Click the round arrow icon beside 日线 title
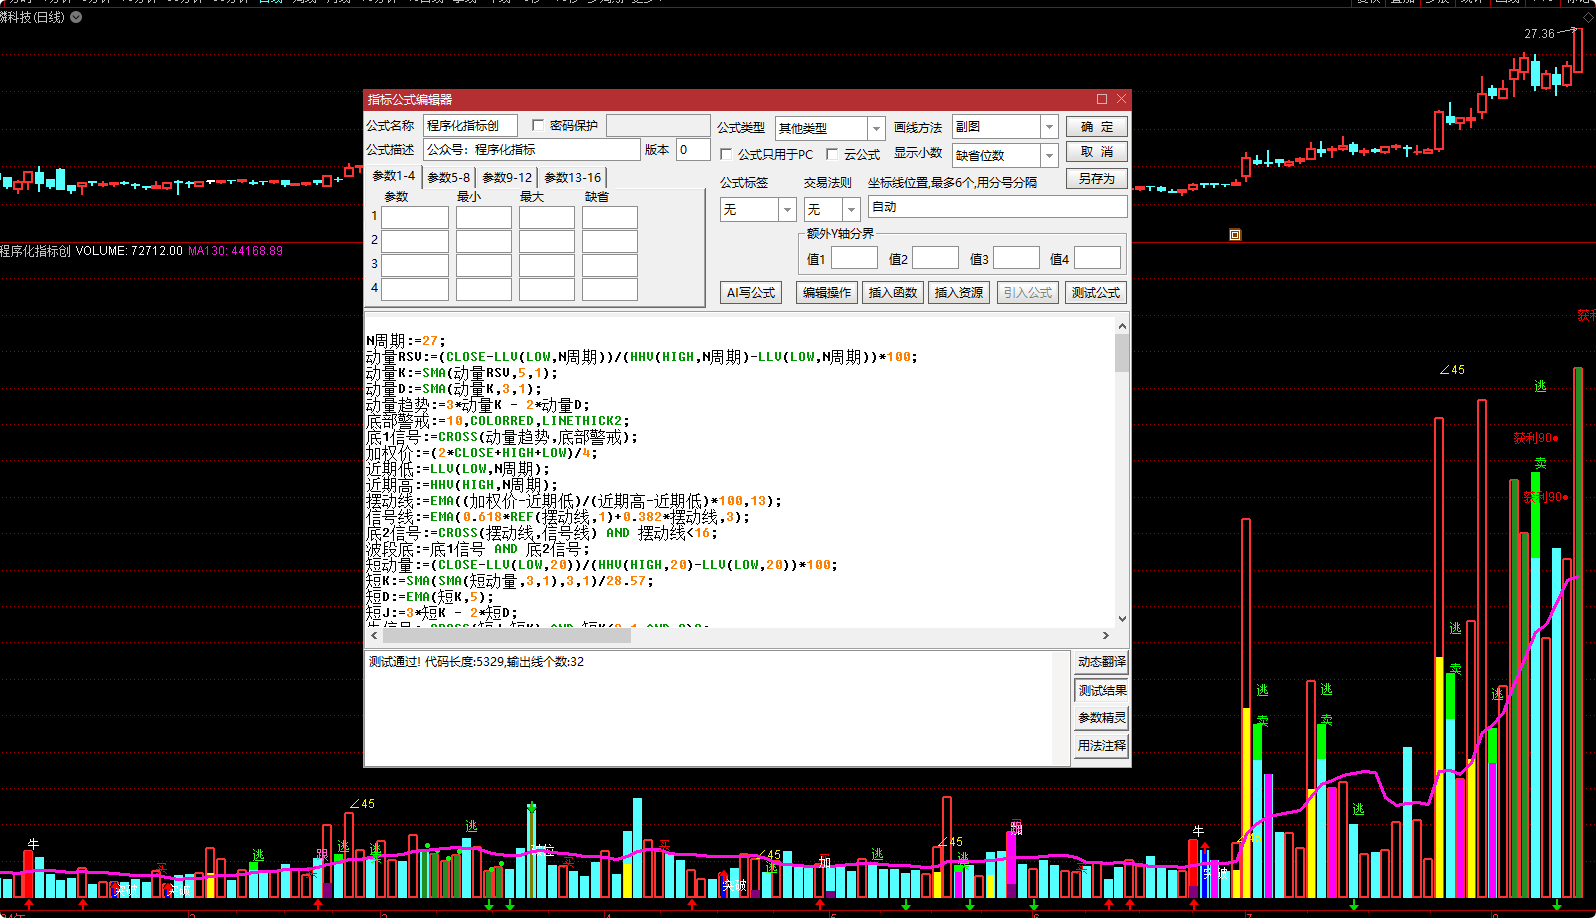The width and height of the screenshot is (1596, 918). pos(76,17)
